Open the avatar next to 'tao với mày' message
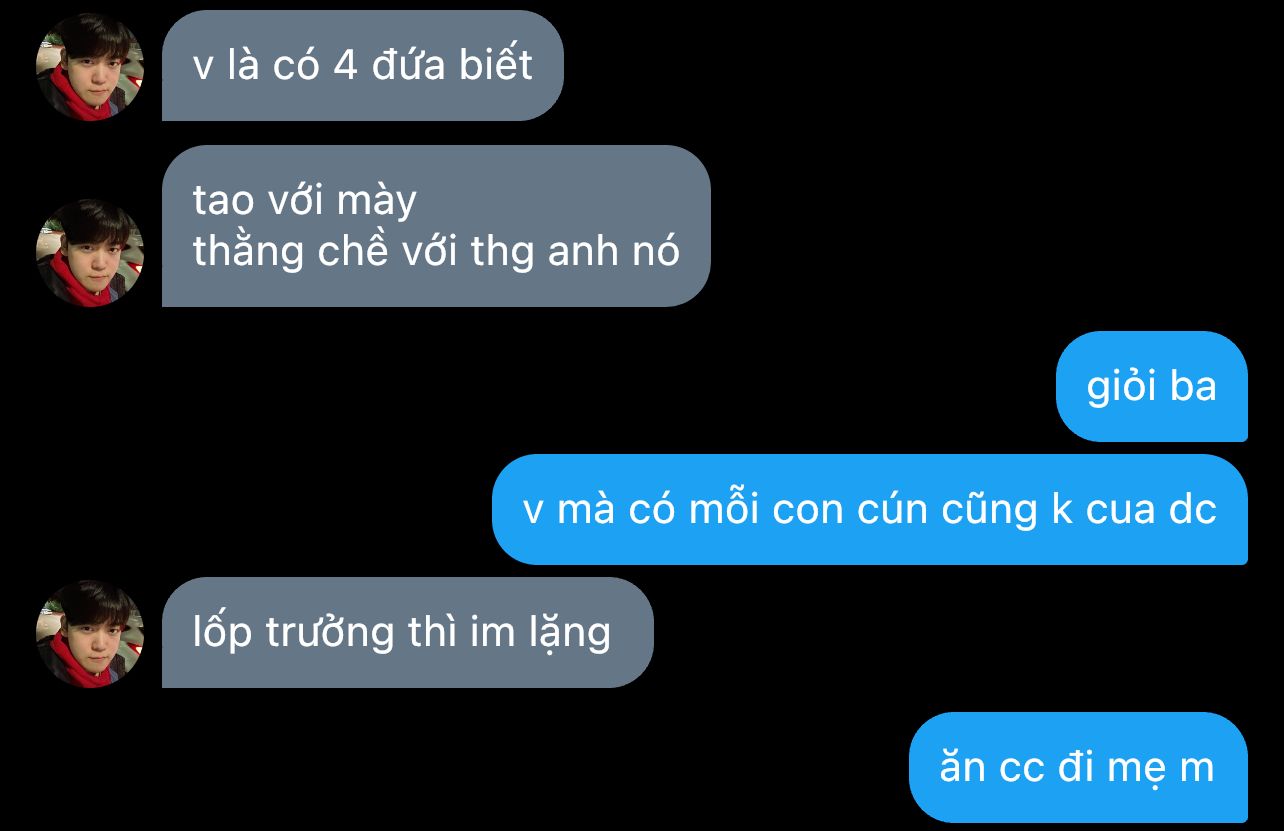 click(x=90, y=253)
